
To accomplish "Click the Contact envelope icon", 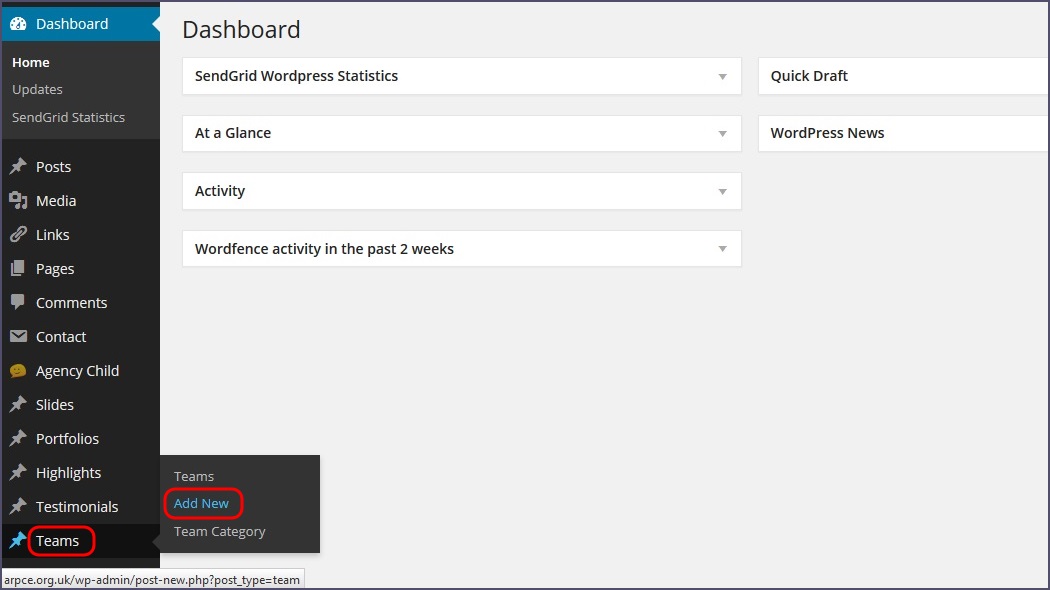I will pyautogui.click(x=18, y=337).
